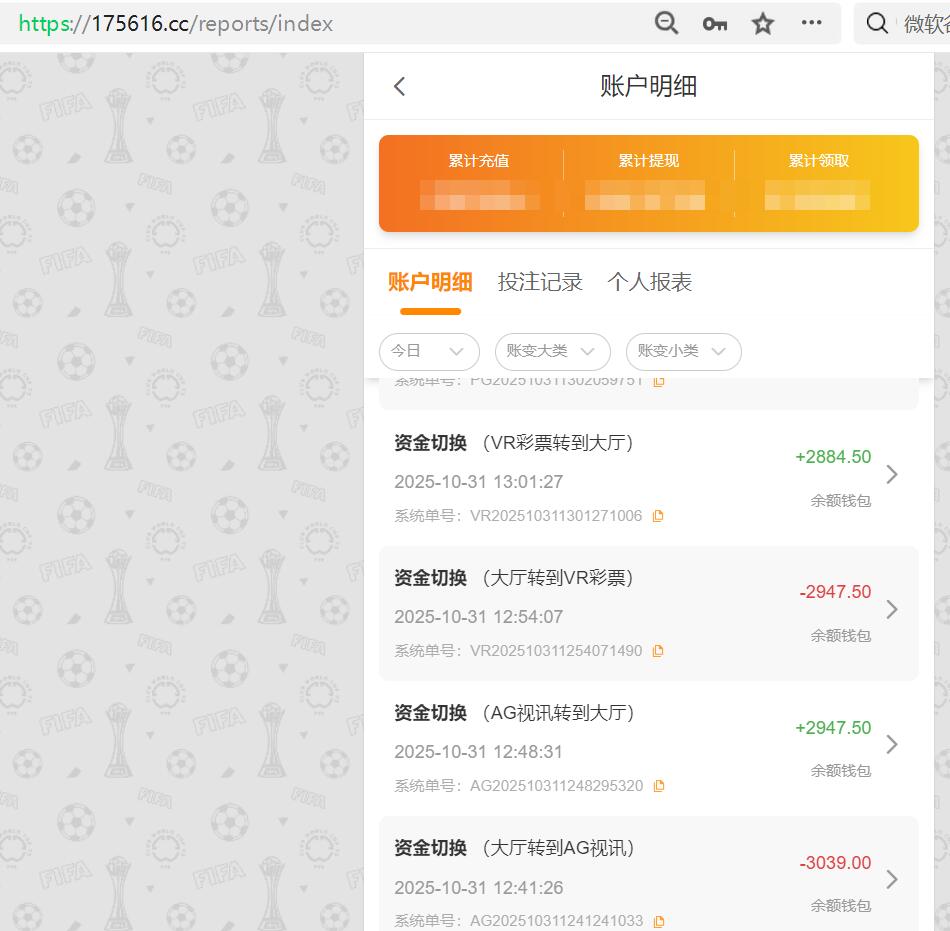Expand the VR彩票转到大厅 transaction record
The image size is (950, 931).
893,474
